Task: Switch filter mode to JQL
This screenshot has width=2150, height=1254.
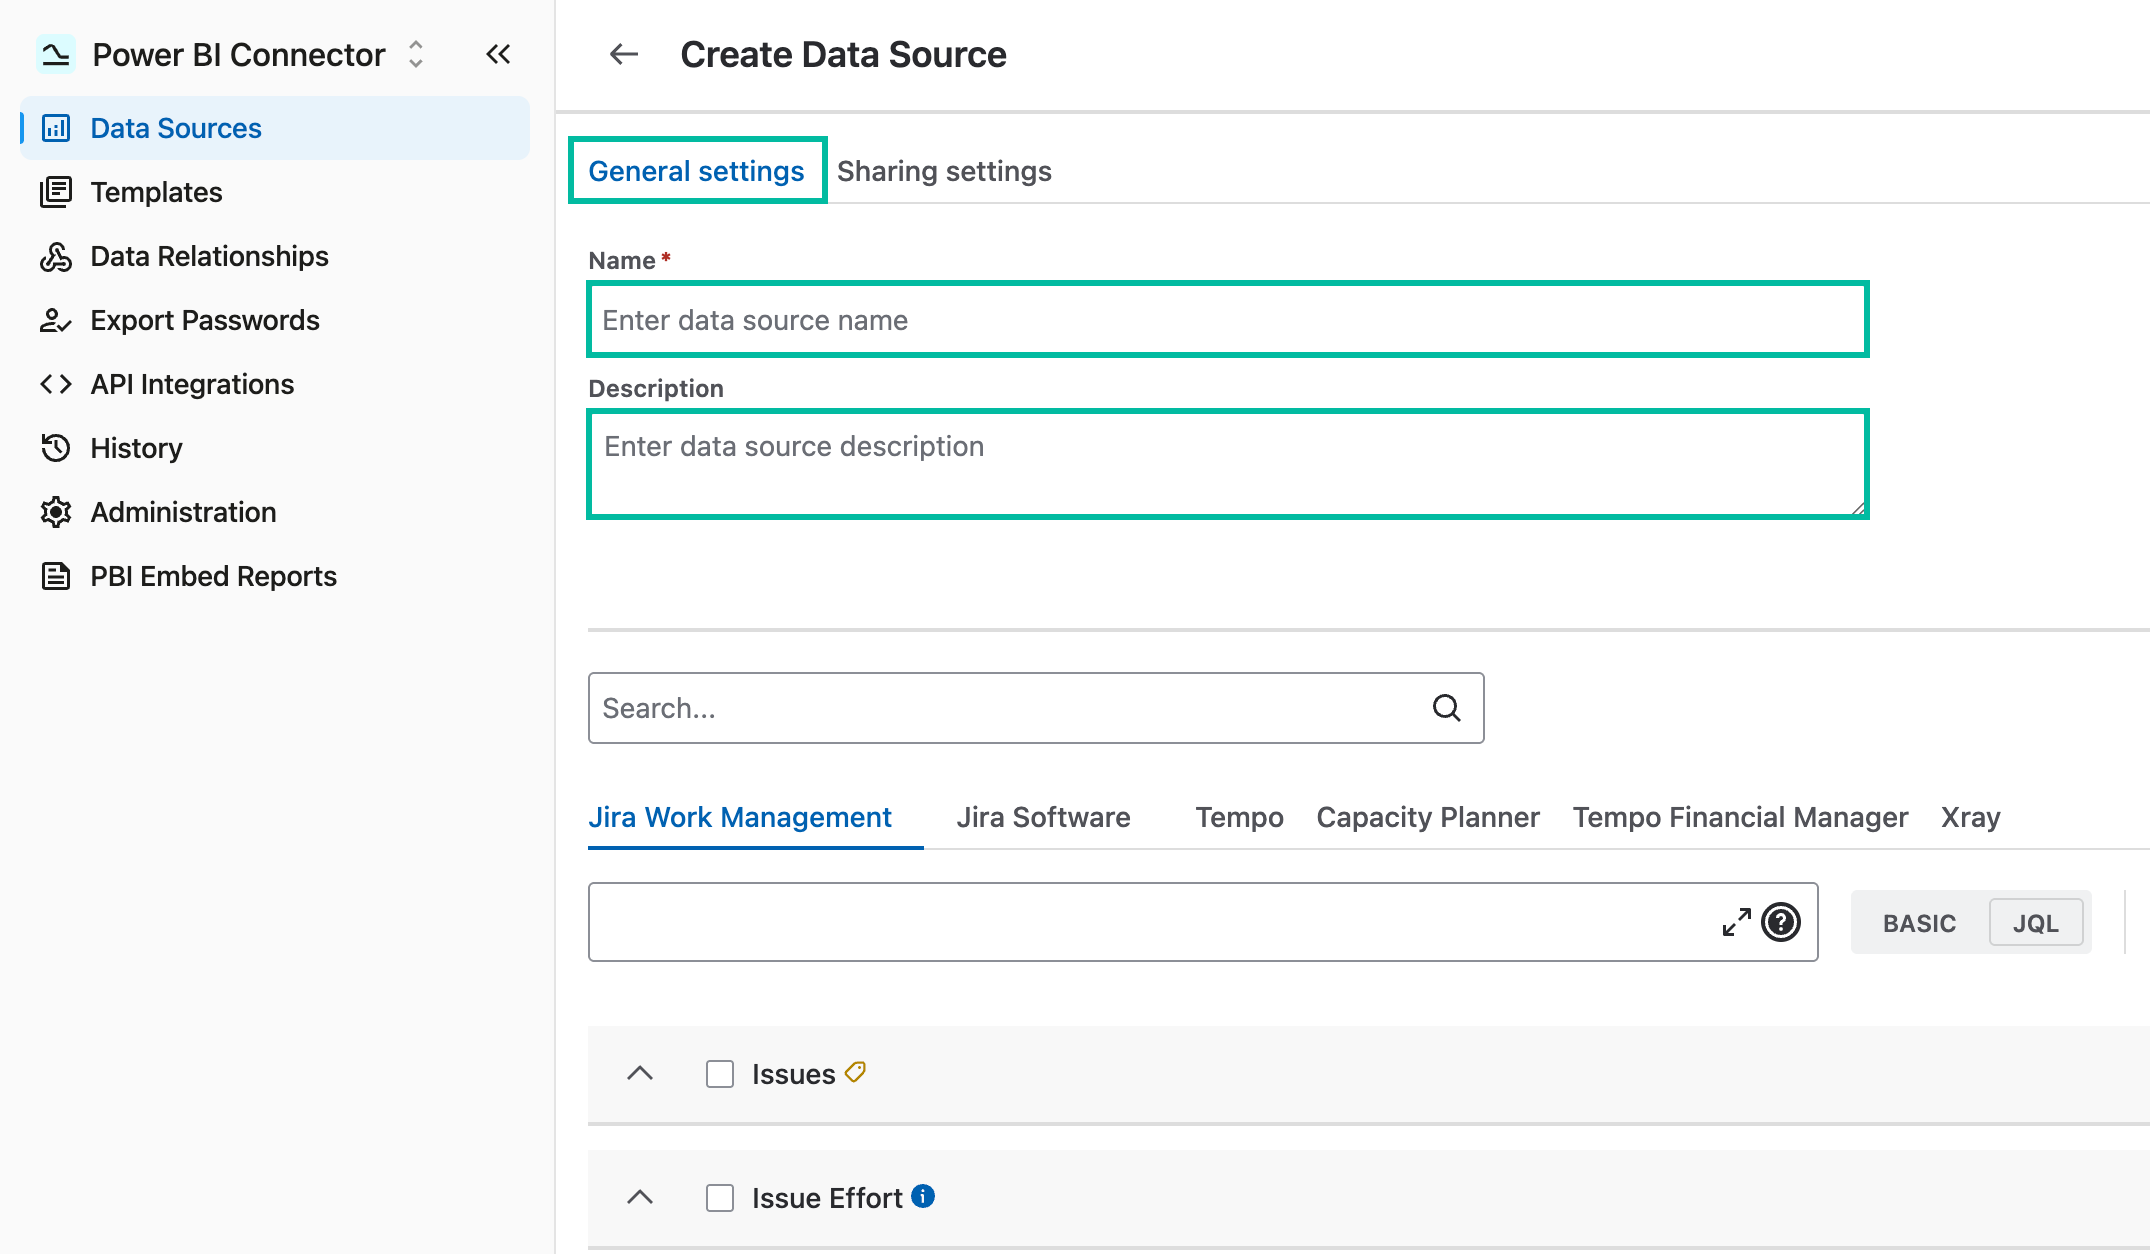Action: click(x=2036, y=923)
